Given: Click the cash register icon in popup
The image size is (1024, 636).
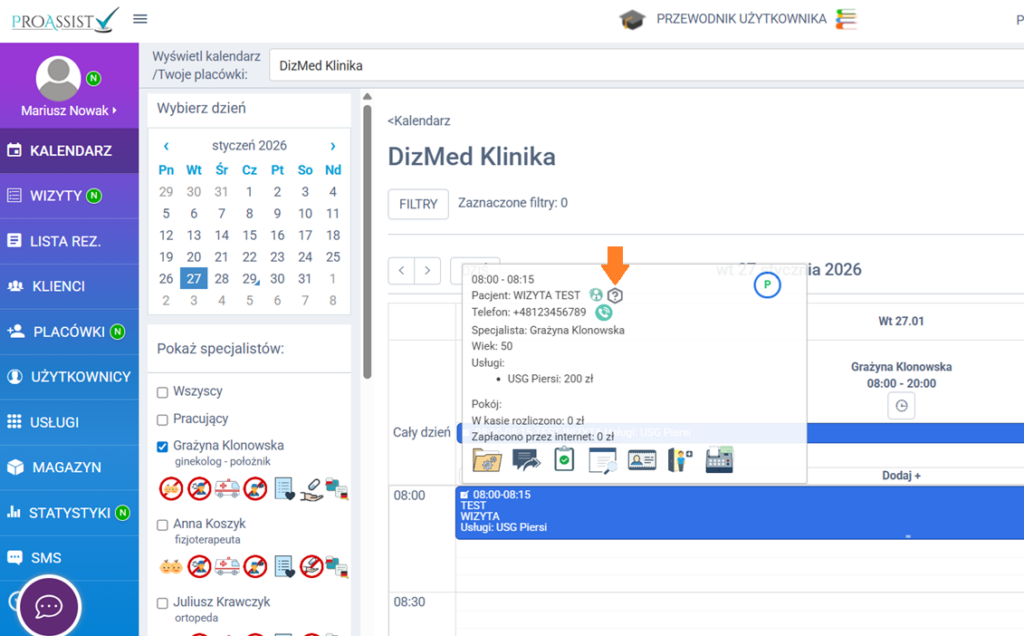Looking at the screenshot, I should pyautogui.click(x=719, y=460).
